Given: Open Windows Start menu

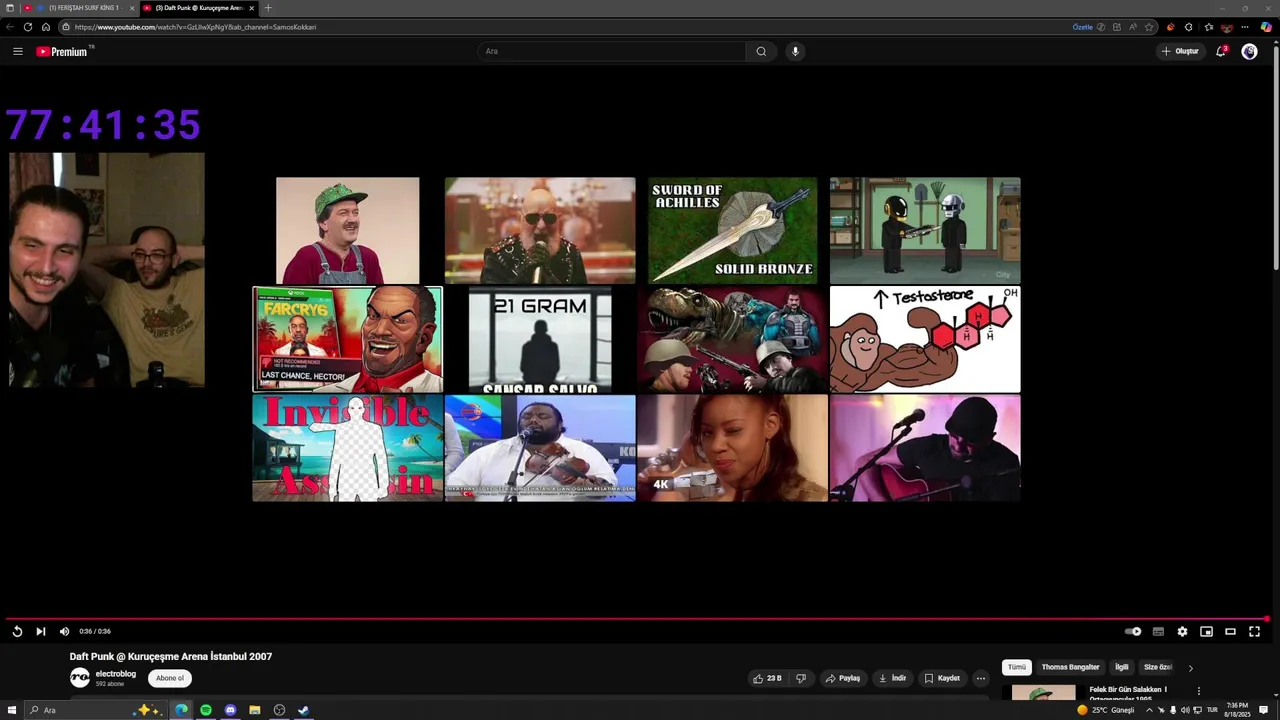Looking at the screenshot, I should (10, 710).
